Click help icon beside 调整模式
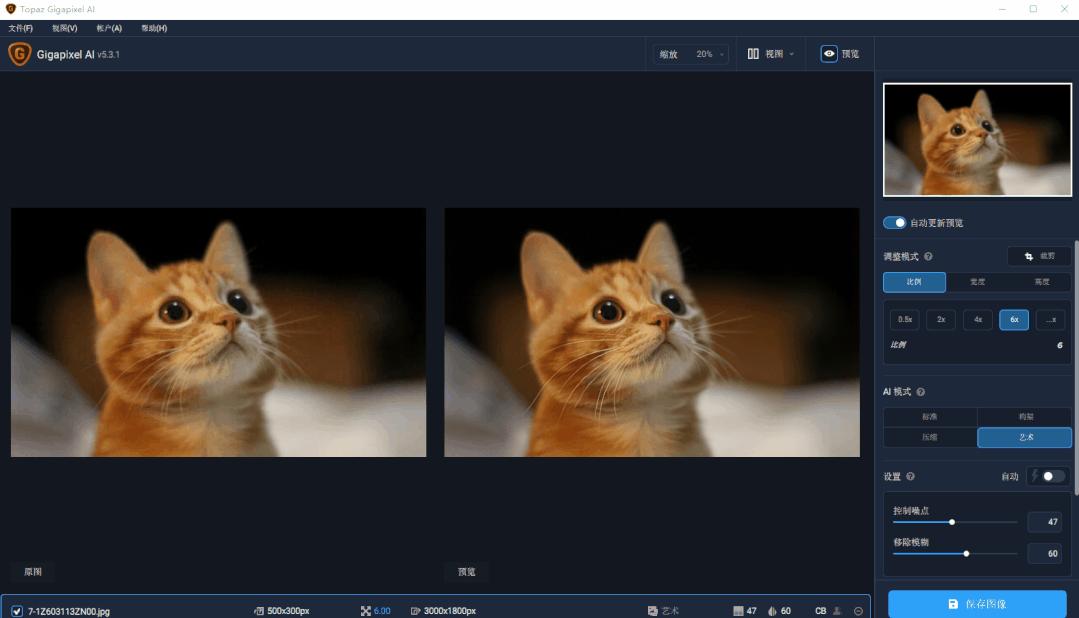Screen dimensions: 1079x618 (928, 257)
